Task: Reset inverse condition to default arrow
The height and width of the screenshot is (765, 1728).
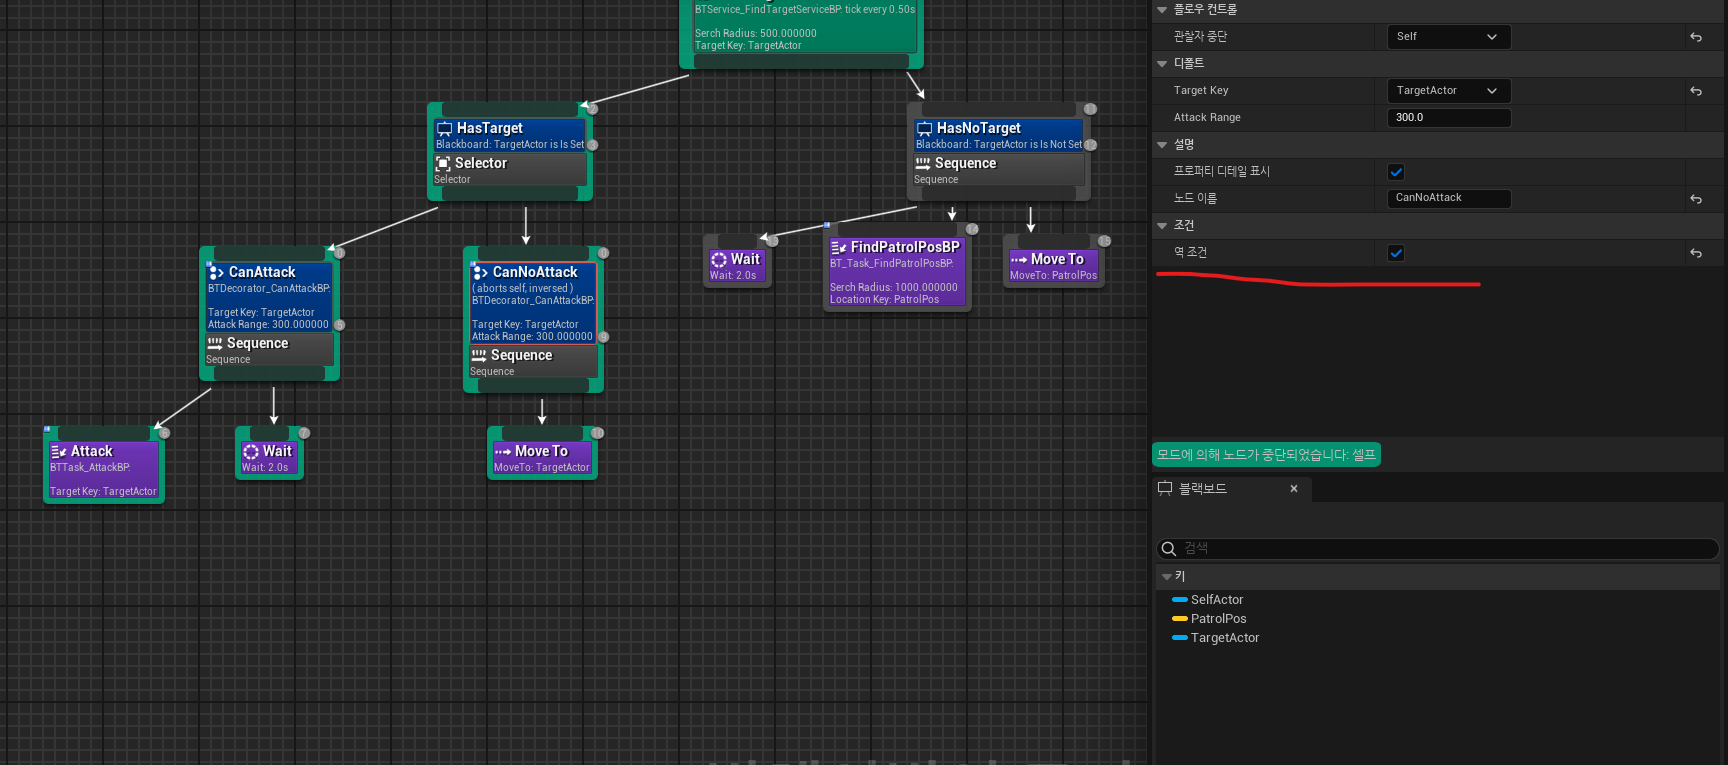Action: pos(1696,253)
